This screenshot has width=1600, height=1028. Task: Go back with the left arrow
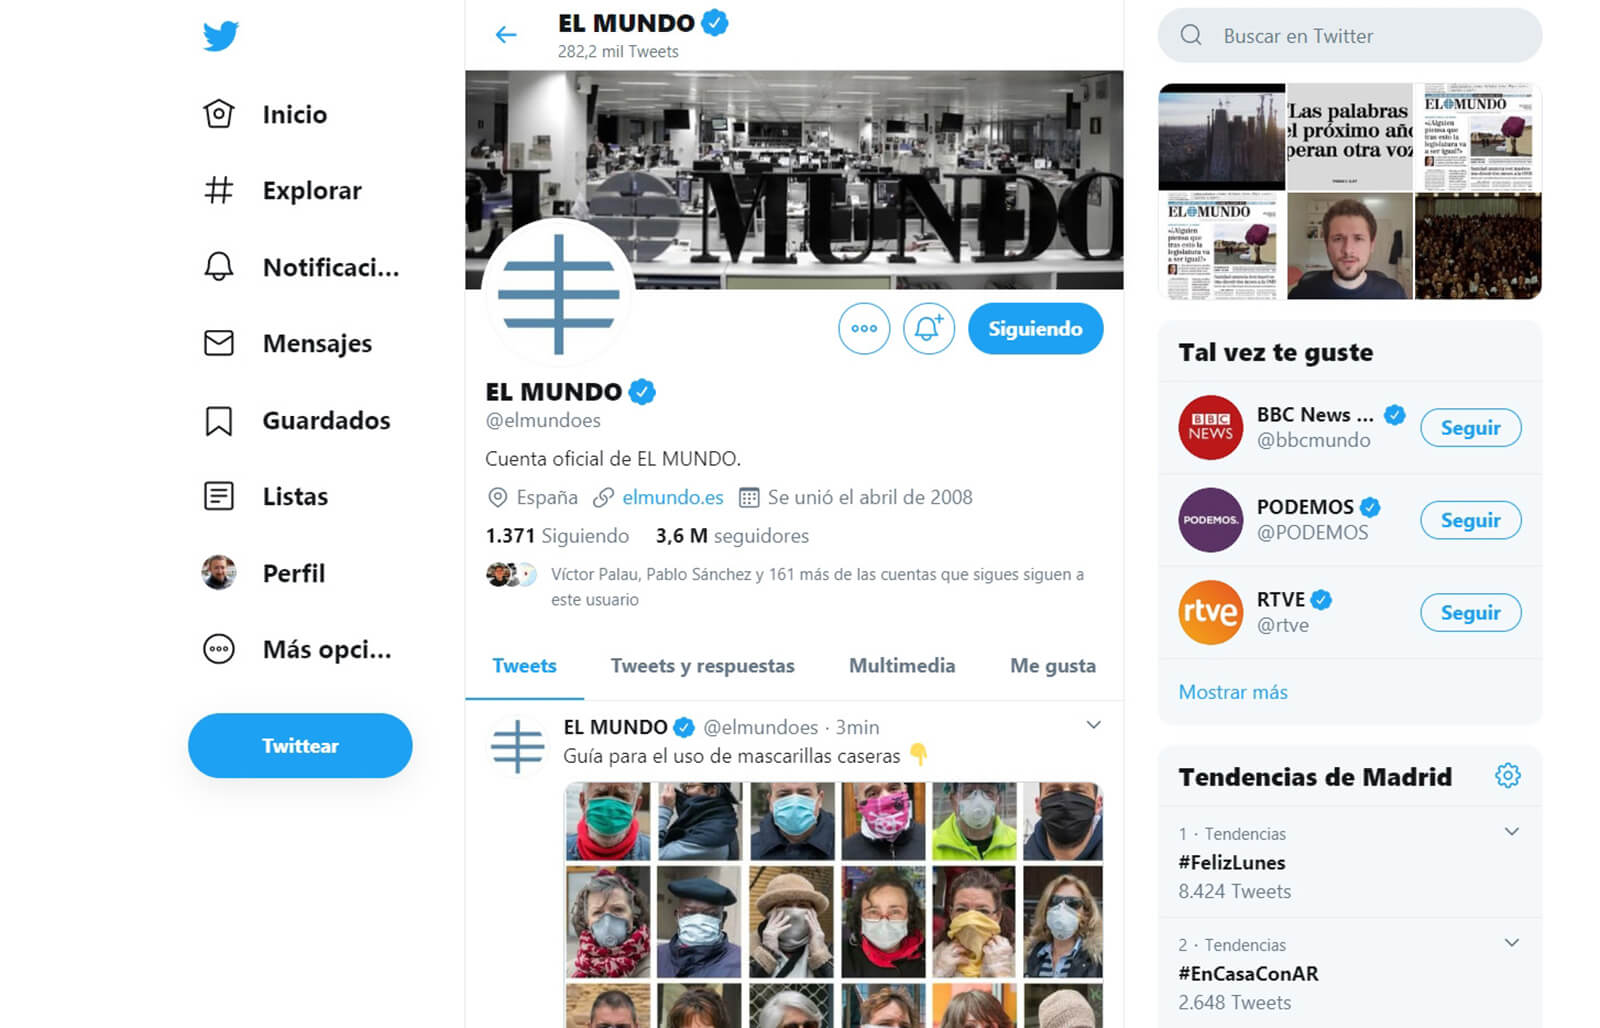(506, 35)
